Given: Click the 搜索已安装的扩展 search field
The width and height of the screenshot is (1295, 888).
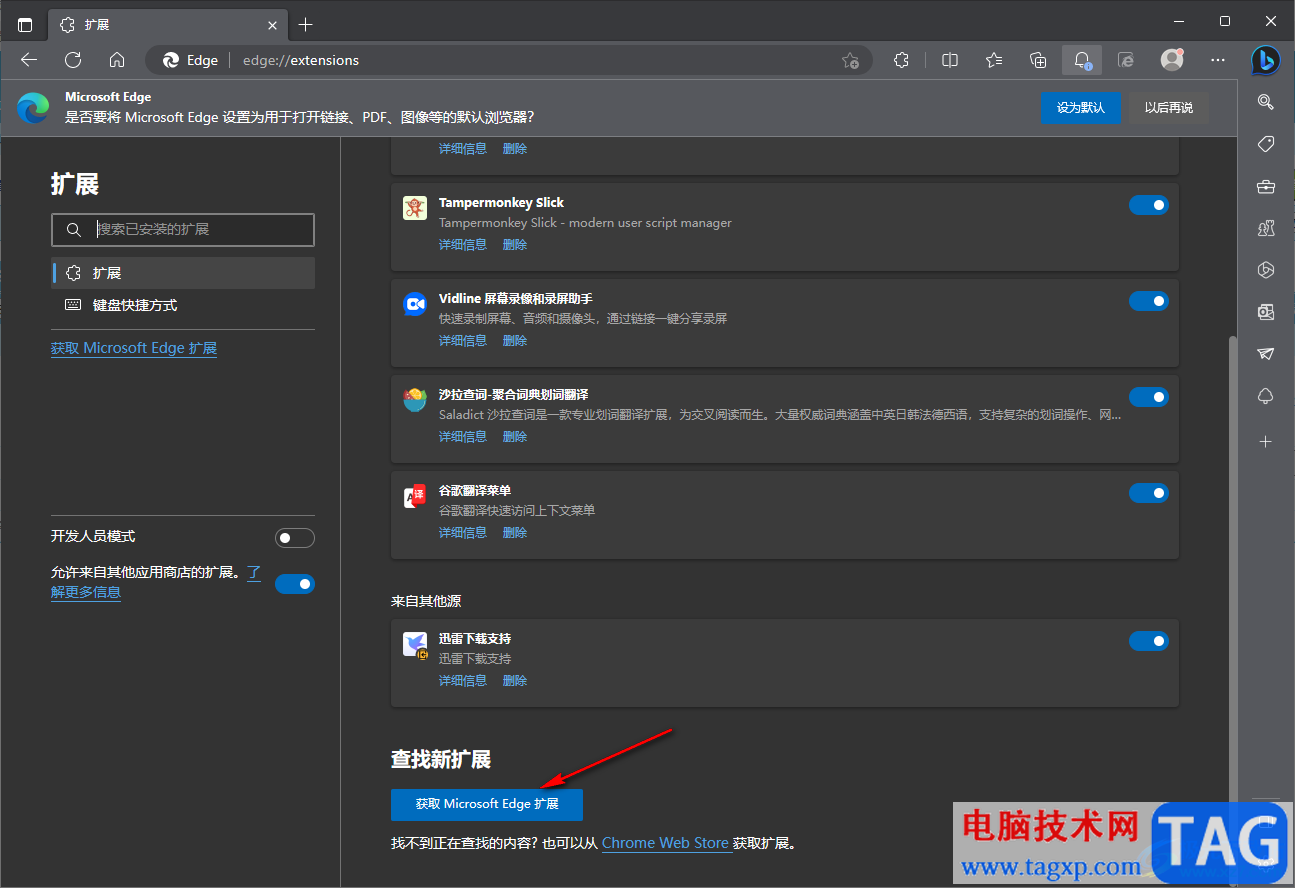Looking at the screenshot, I should tap(183, 230).
